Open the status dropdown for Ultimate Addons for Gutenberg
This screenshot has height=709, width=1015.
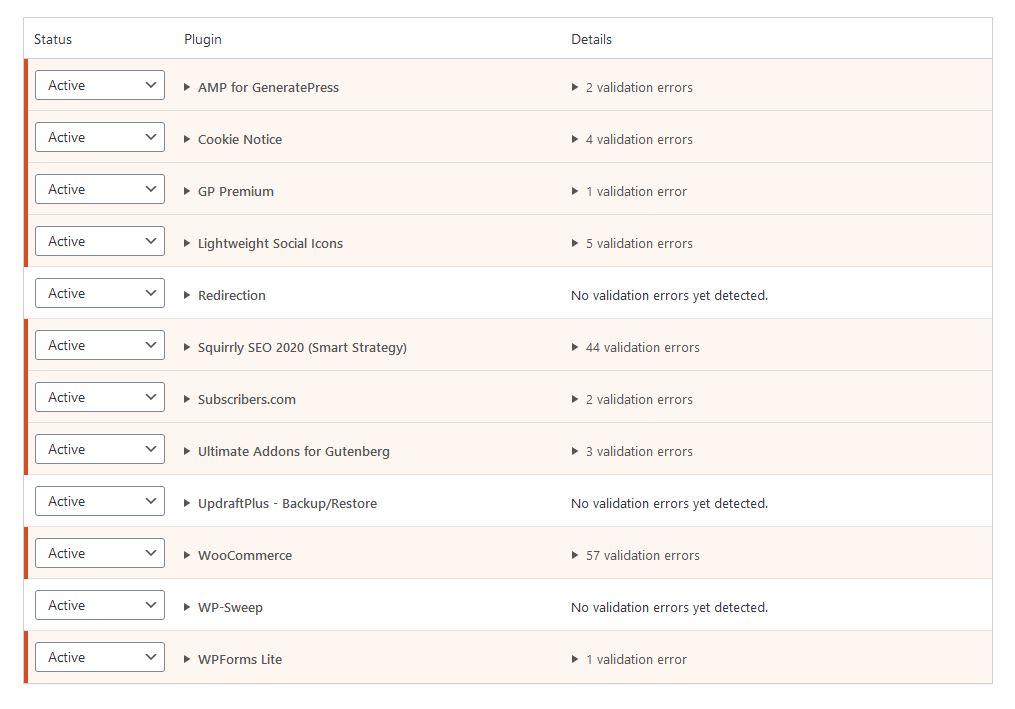(x=100, y=449)
